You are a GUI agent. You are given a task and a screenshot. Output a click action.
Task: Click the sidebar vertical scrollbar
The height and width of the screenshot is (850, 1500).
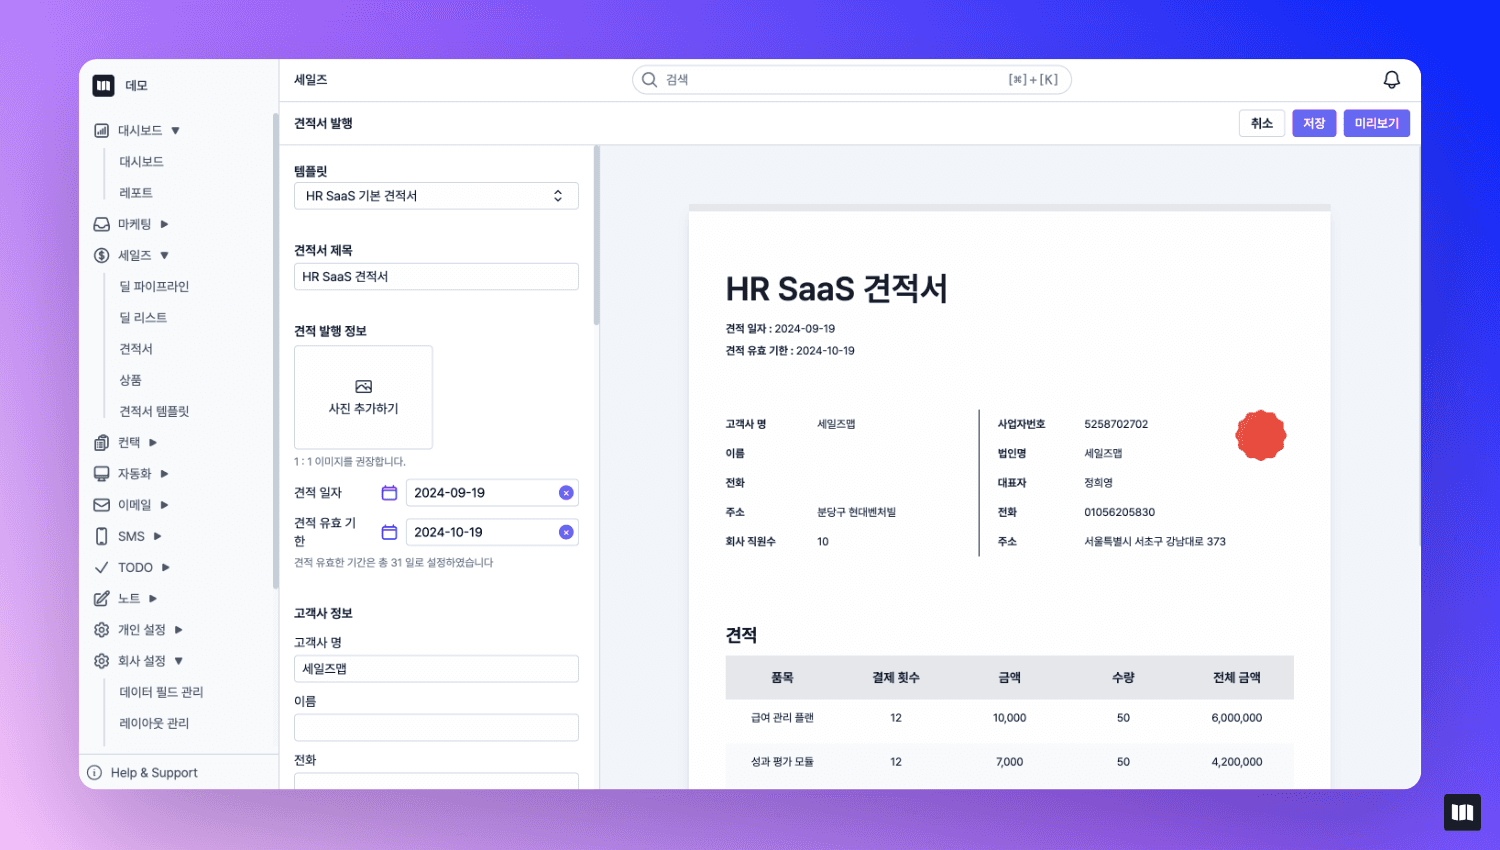coord(275,350)
